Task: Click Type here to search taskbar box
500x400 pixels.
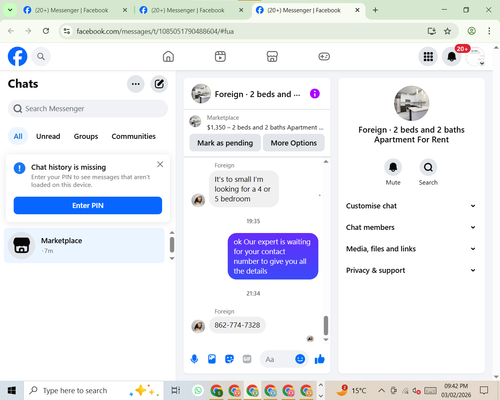Action: tap(93, 390)
